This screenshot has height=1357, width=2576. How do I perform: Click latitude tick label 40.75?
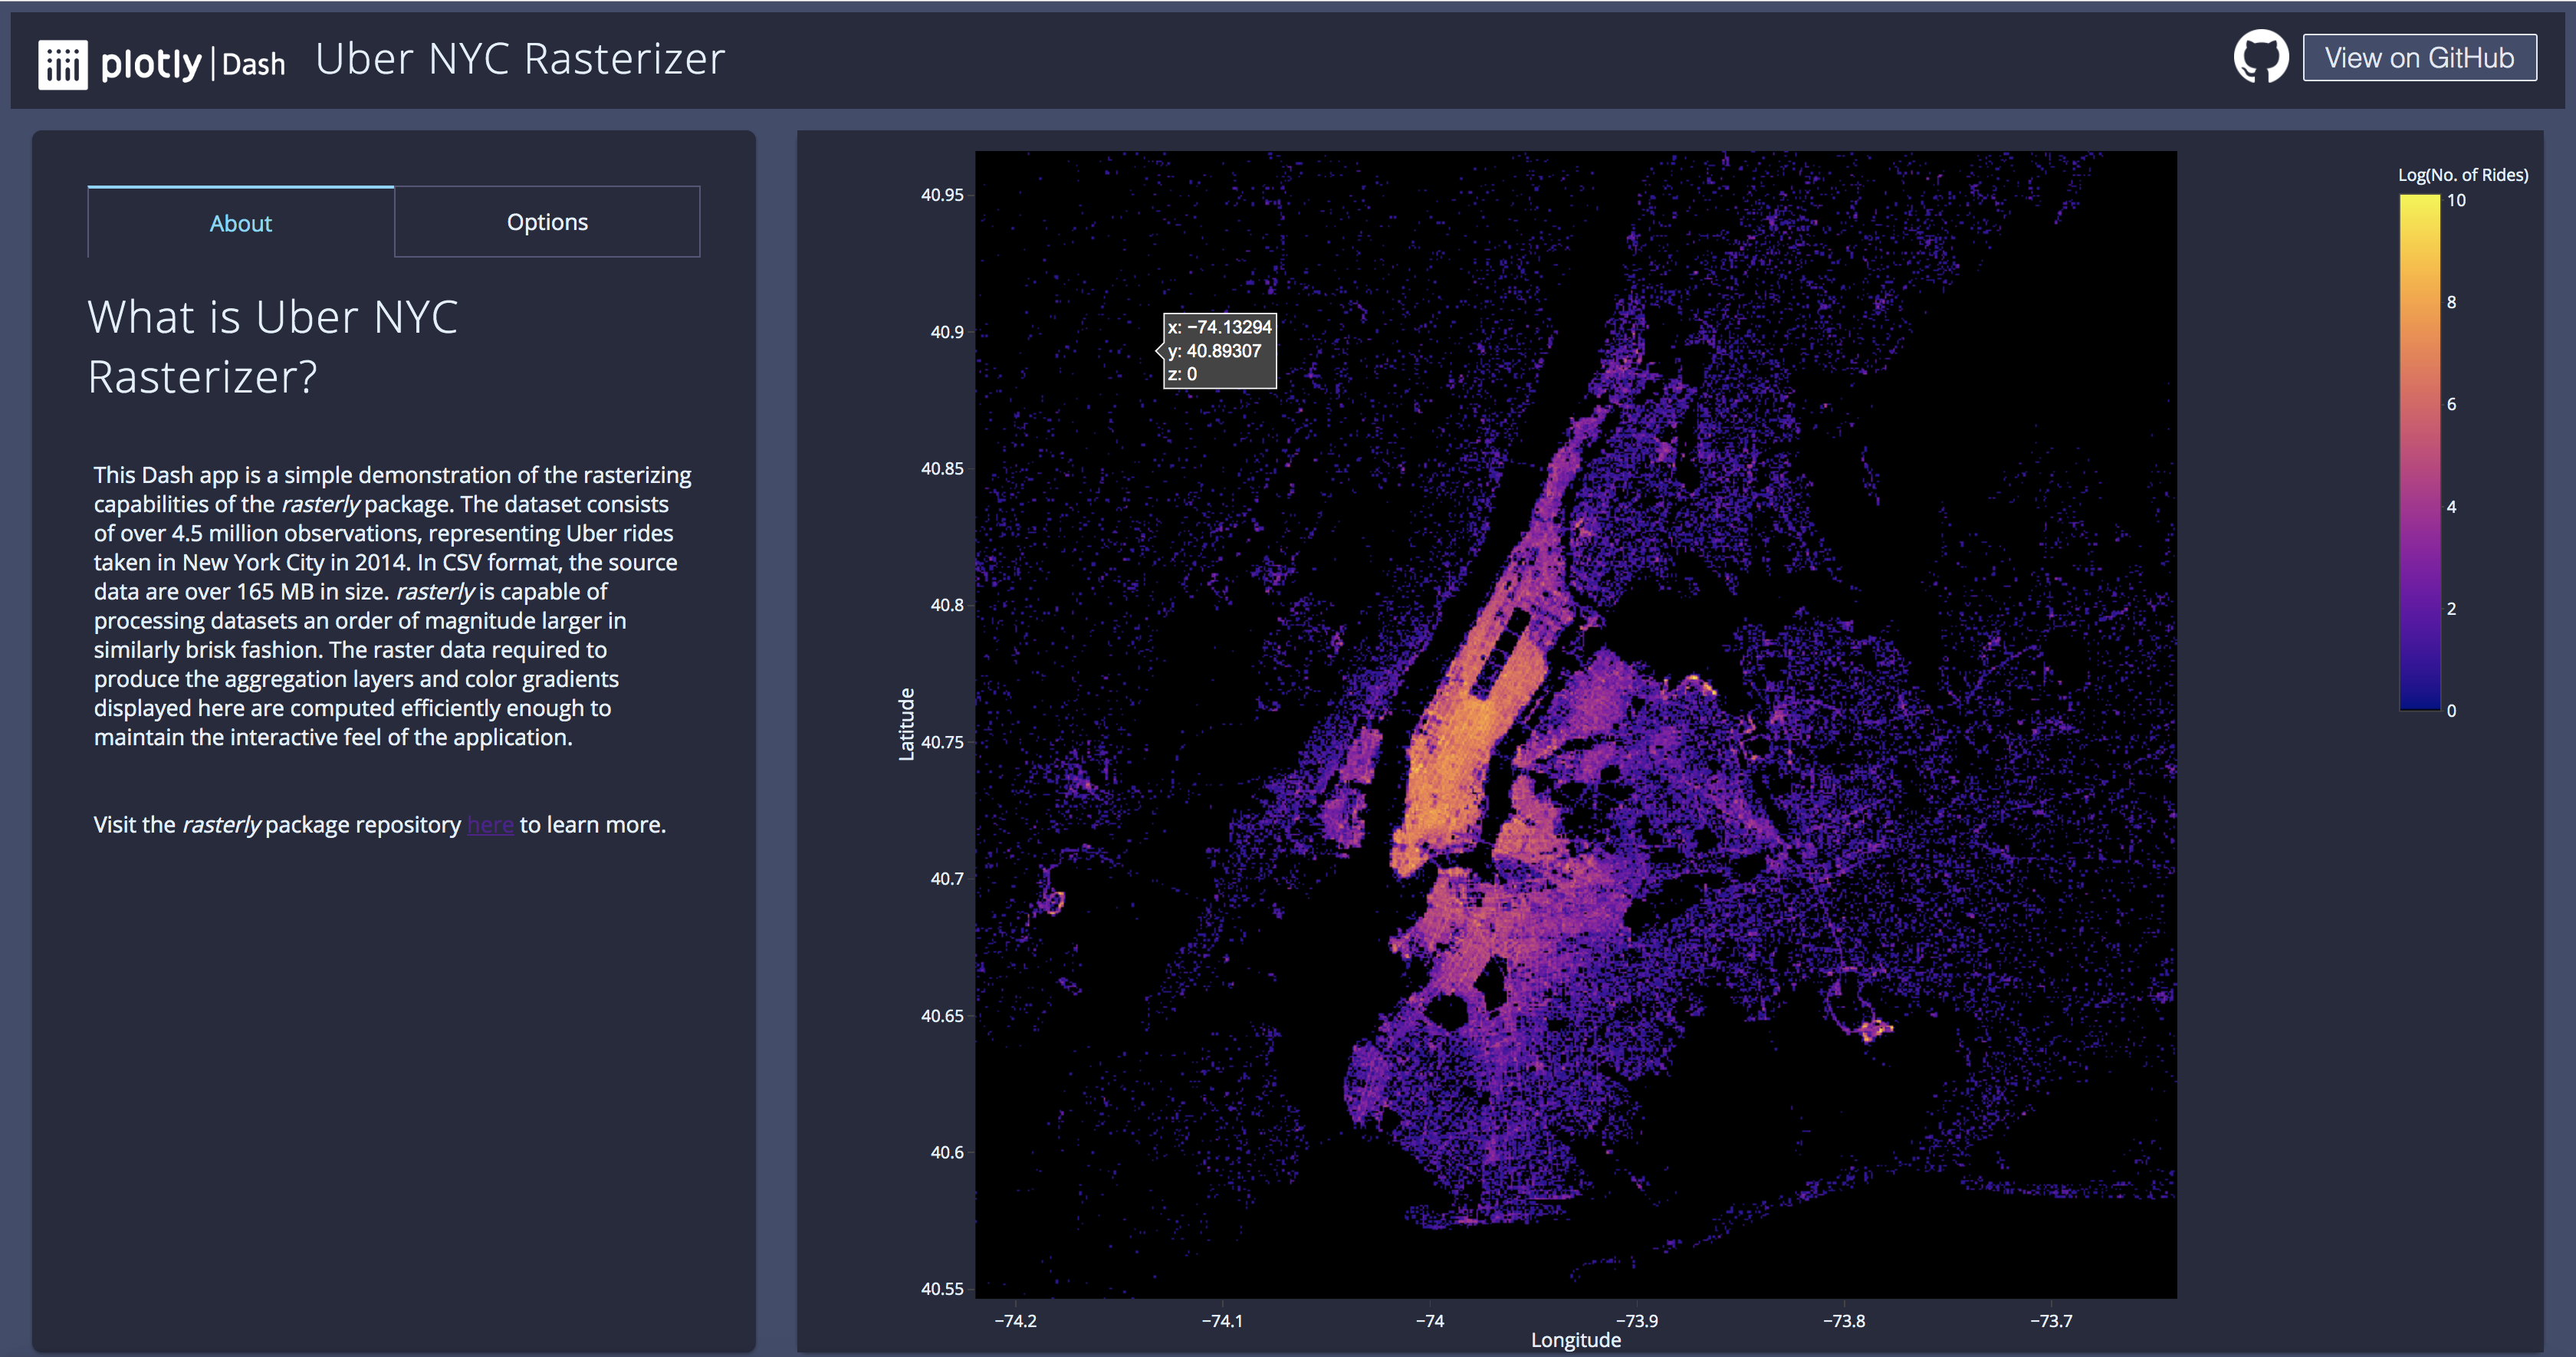coord(942,742)
